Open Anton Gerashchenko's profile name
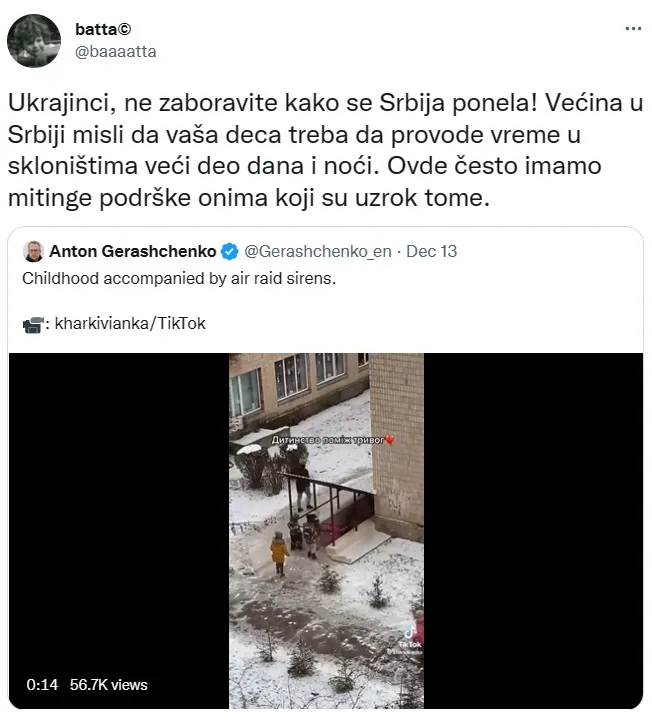Image resolution: width=652 pixels, height=712 pixels. (x=133, y=251)
